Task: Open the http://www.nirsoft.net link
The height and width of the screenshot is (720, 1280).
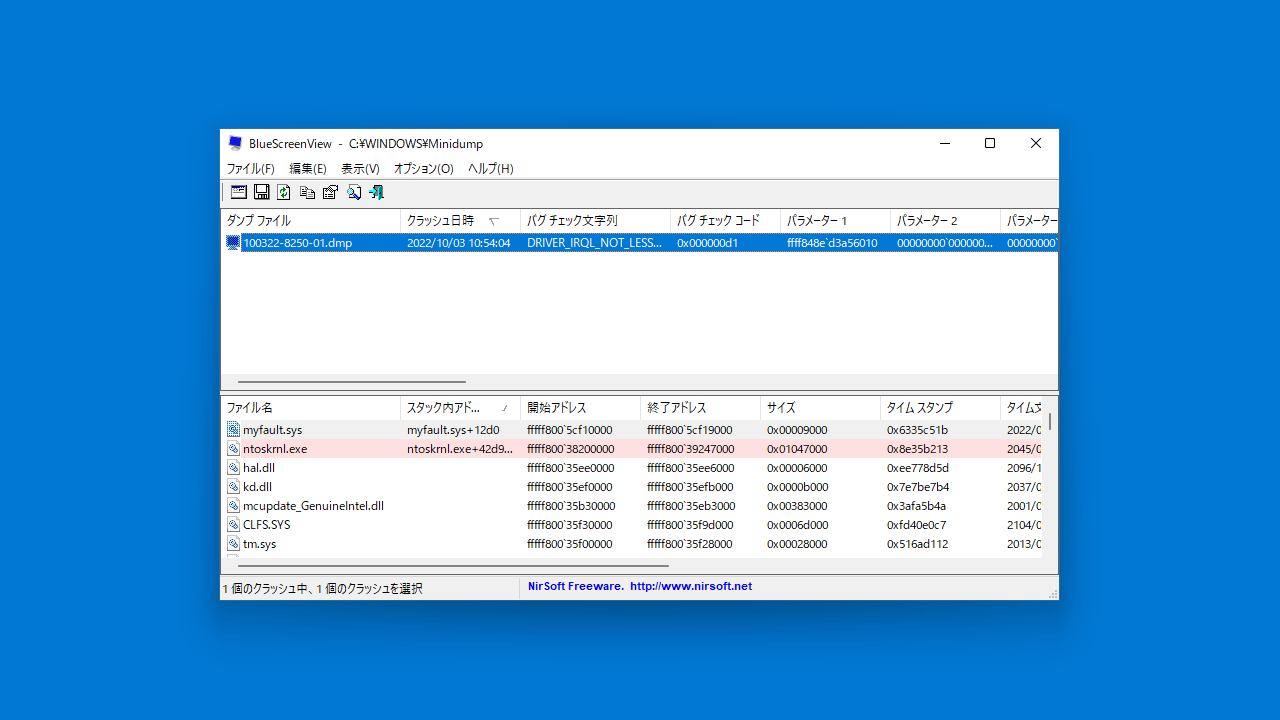Action: point(691,587)
